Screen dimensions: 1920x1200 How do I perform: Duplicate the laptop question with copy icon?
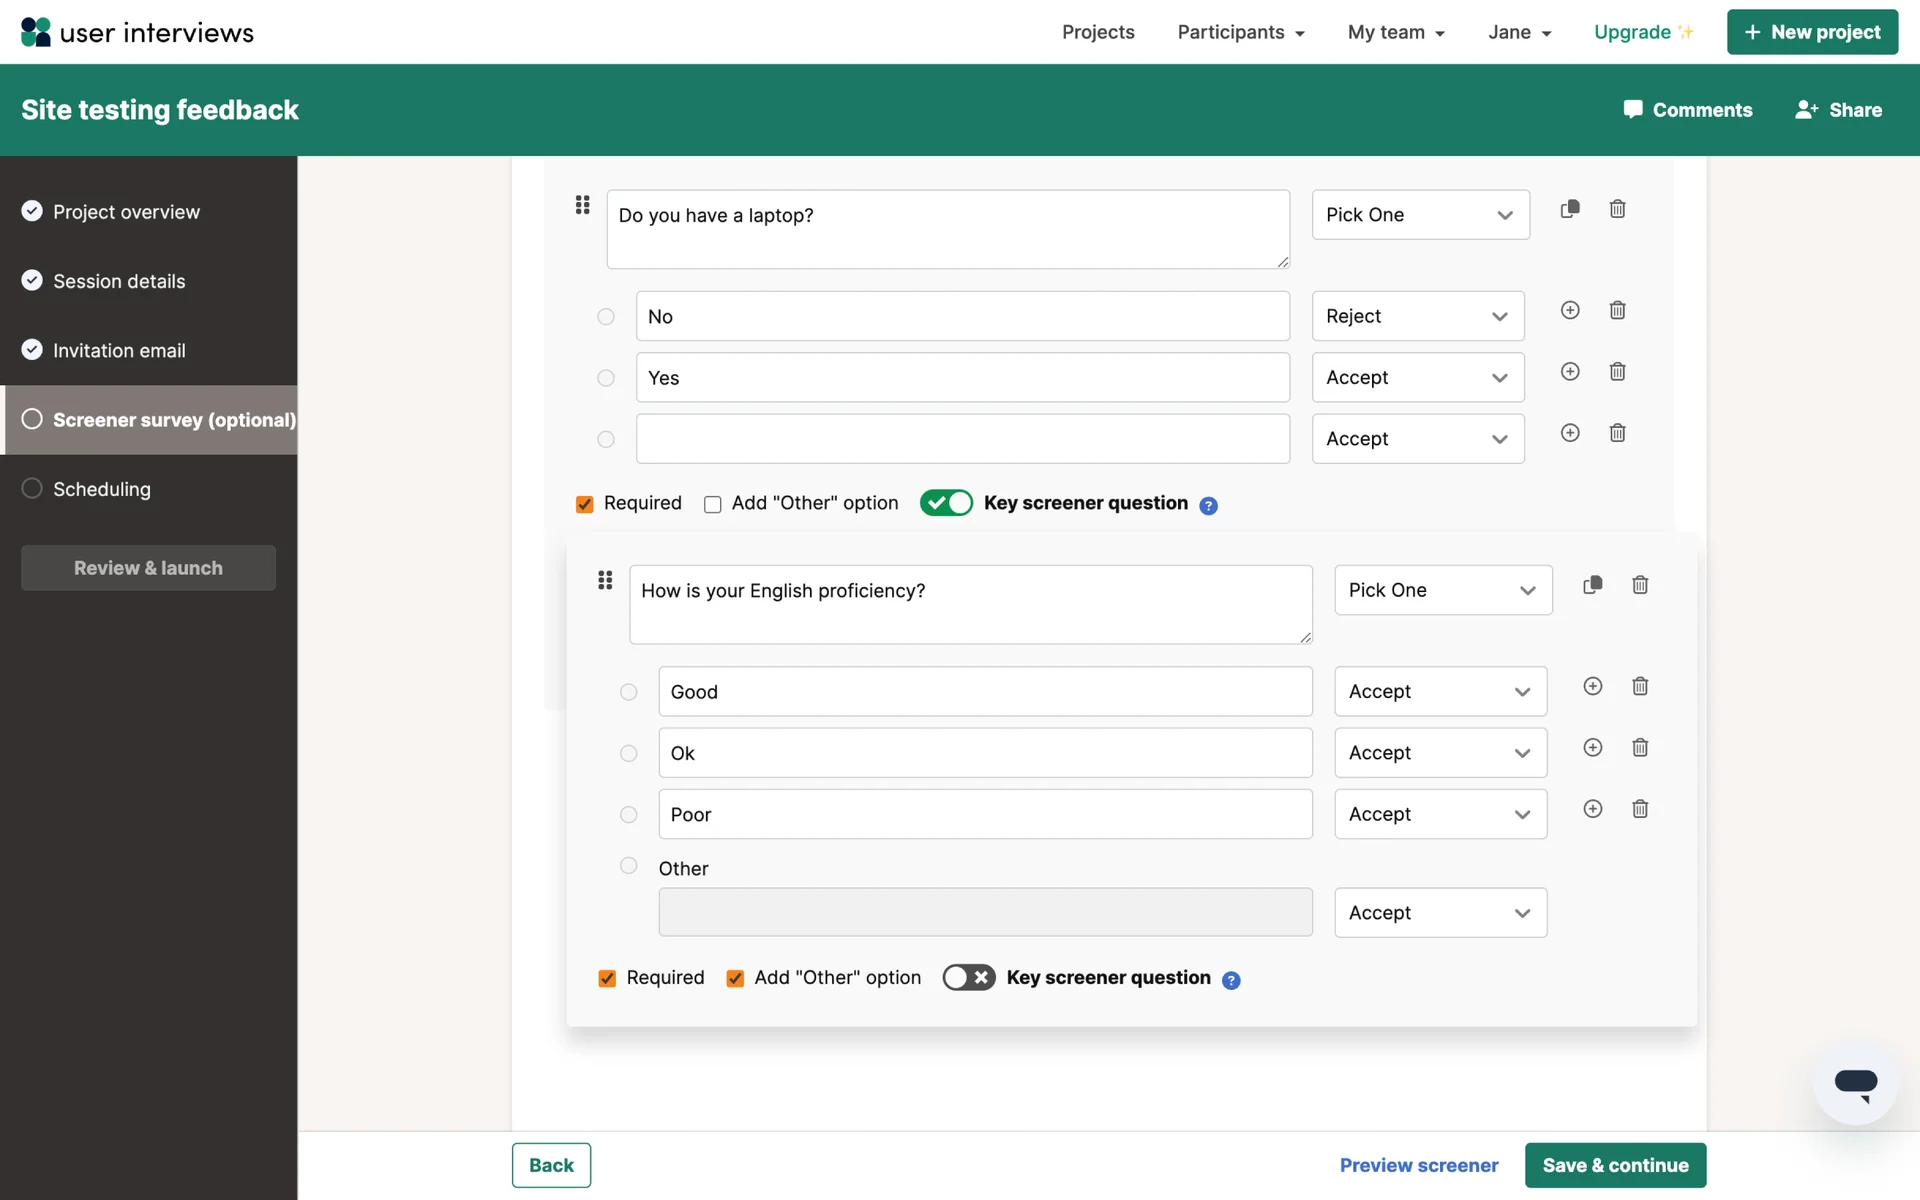[x=1570, y=209]
